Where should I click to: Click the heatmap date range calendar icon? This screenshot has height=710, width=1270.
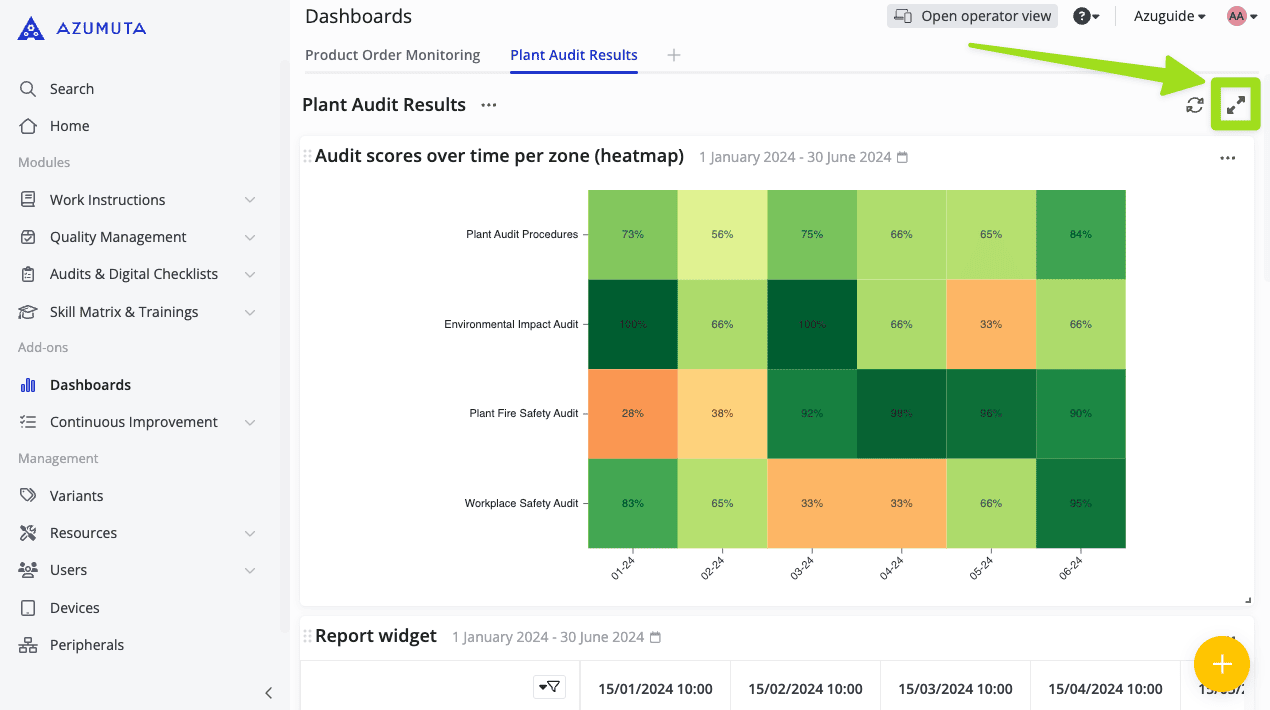[902, 158]
